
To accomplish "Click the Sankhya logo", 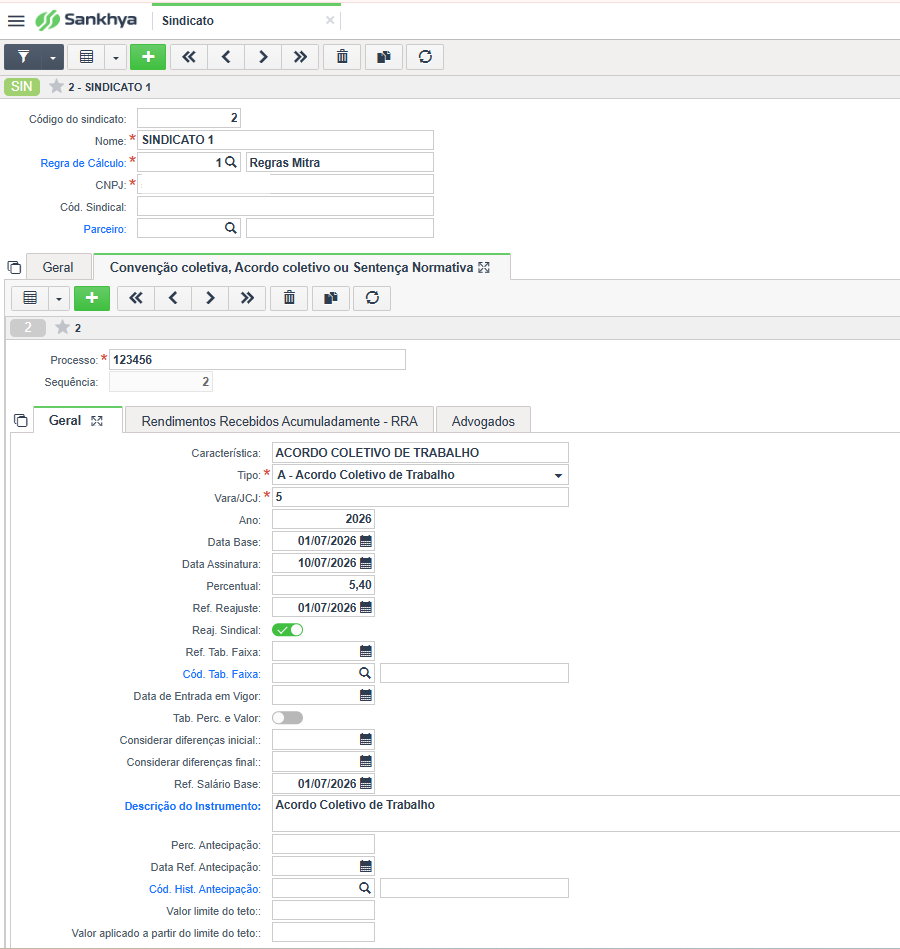I will point(86,20).
